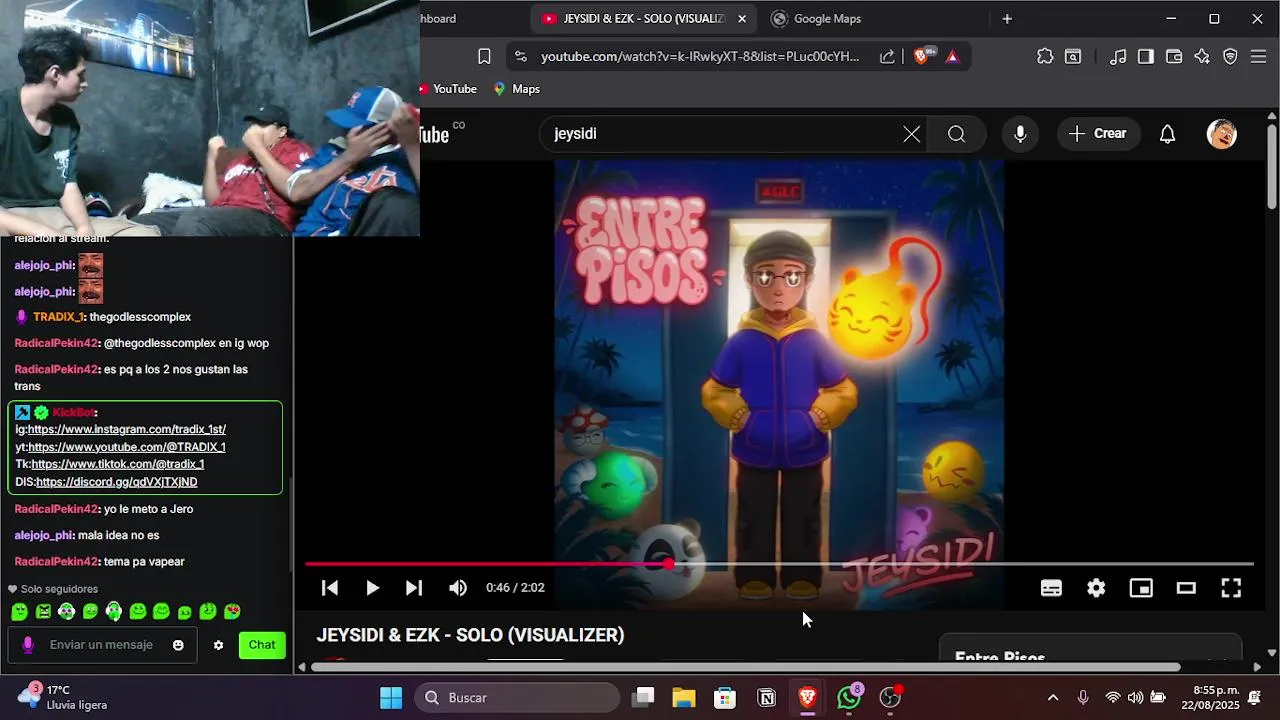Open Microsoft Store from the taskbar
The height and width of the screenshot is (720, 1280).
[x=725, y=698]
